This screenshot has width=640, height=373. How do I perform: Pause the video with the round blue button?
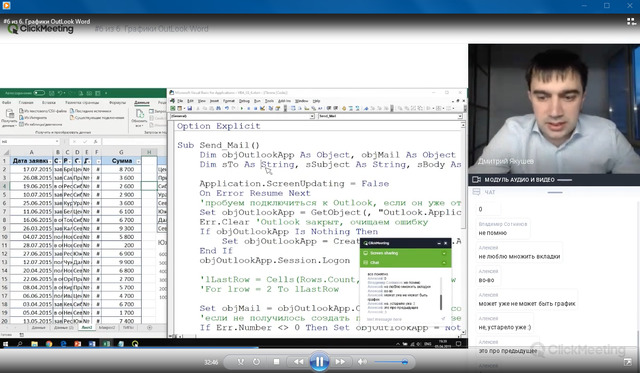pos(319,362)
